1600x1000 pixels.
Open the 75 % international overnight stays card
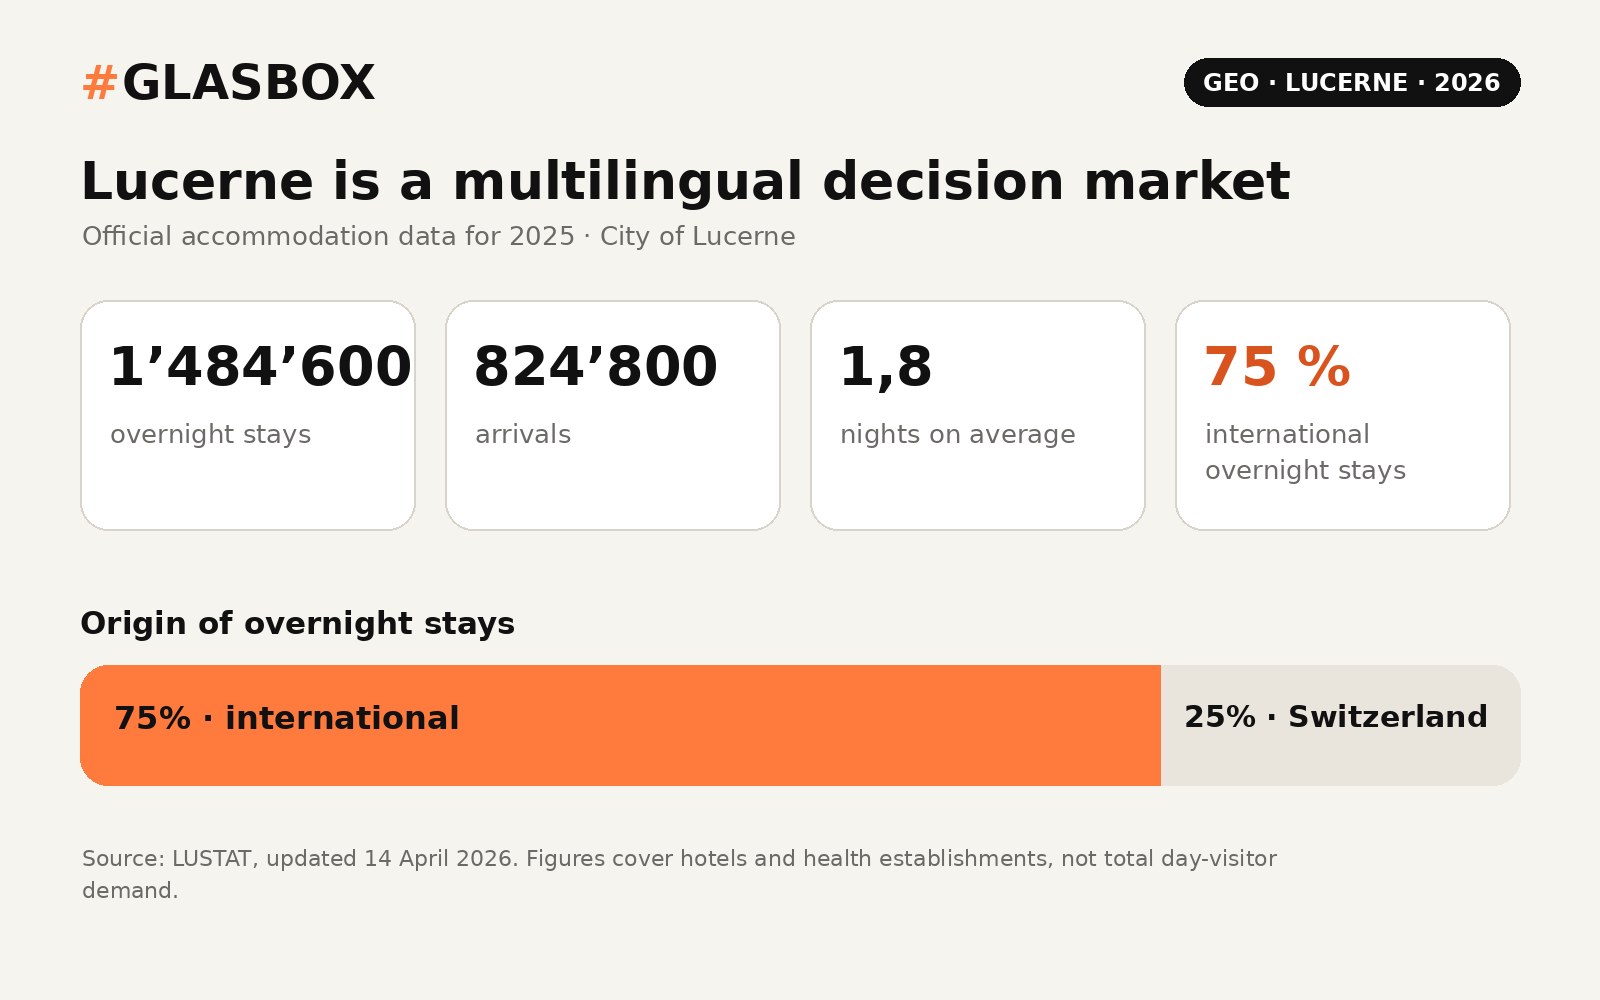1343,415
